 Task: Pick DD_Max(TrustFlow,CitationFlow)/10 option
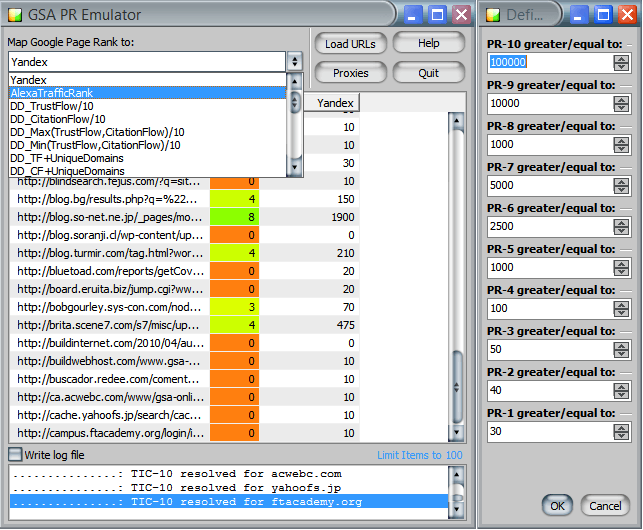pos(147,132)
